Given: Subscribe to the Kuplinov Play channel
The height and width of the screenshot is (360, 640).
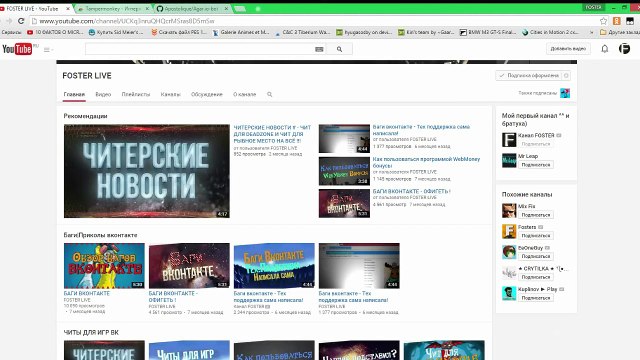Looking at the screenshot, I should [536, 298].
